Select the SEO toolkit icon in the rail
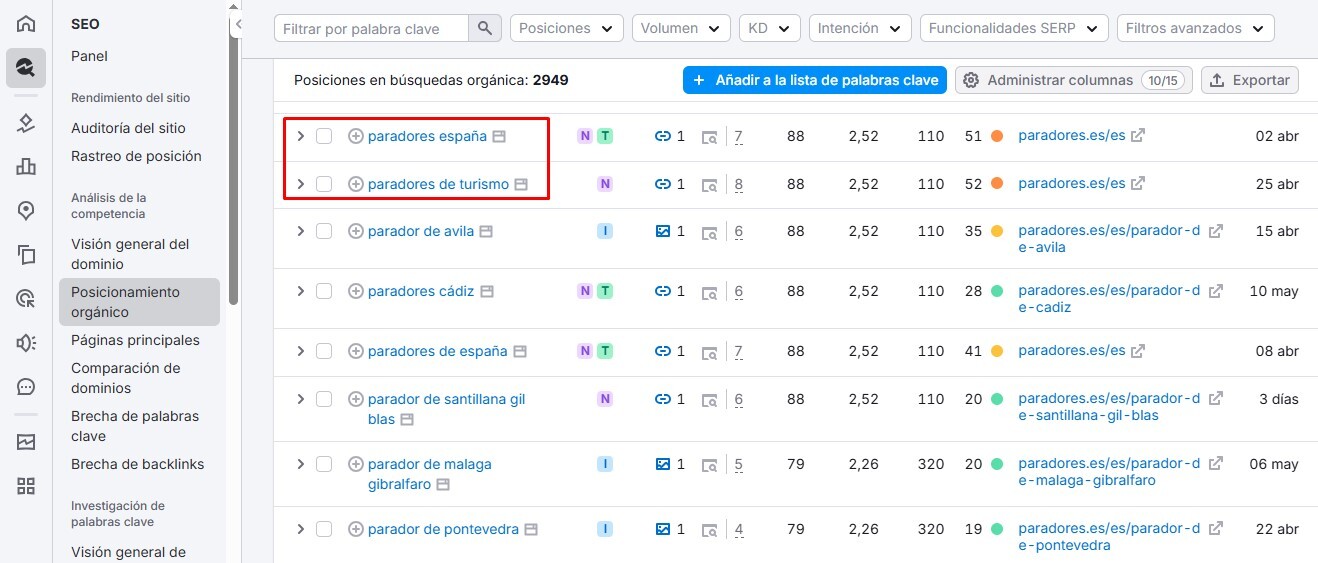Viewport: 1318px width, 563px height. tap(26, 68)
